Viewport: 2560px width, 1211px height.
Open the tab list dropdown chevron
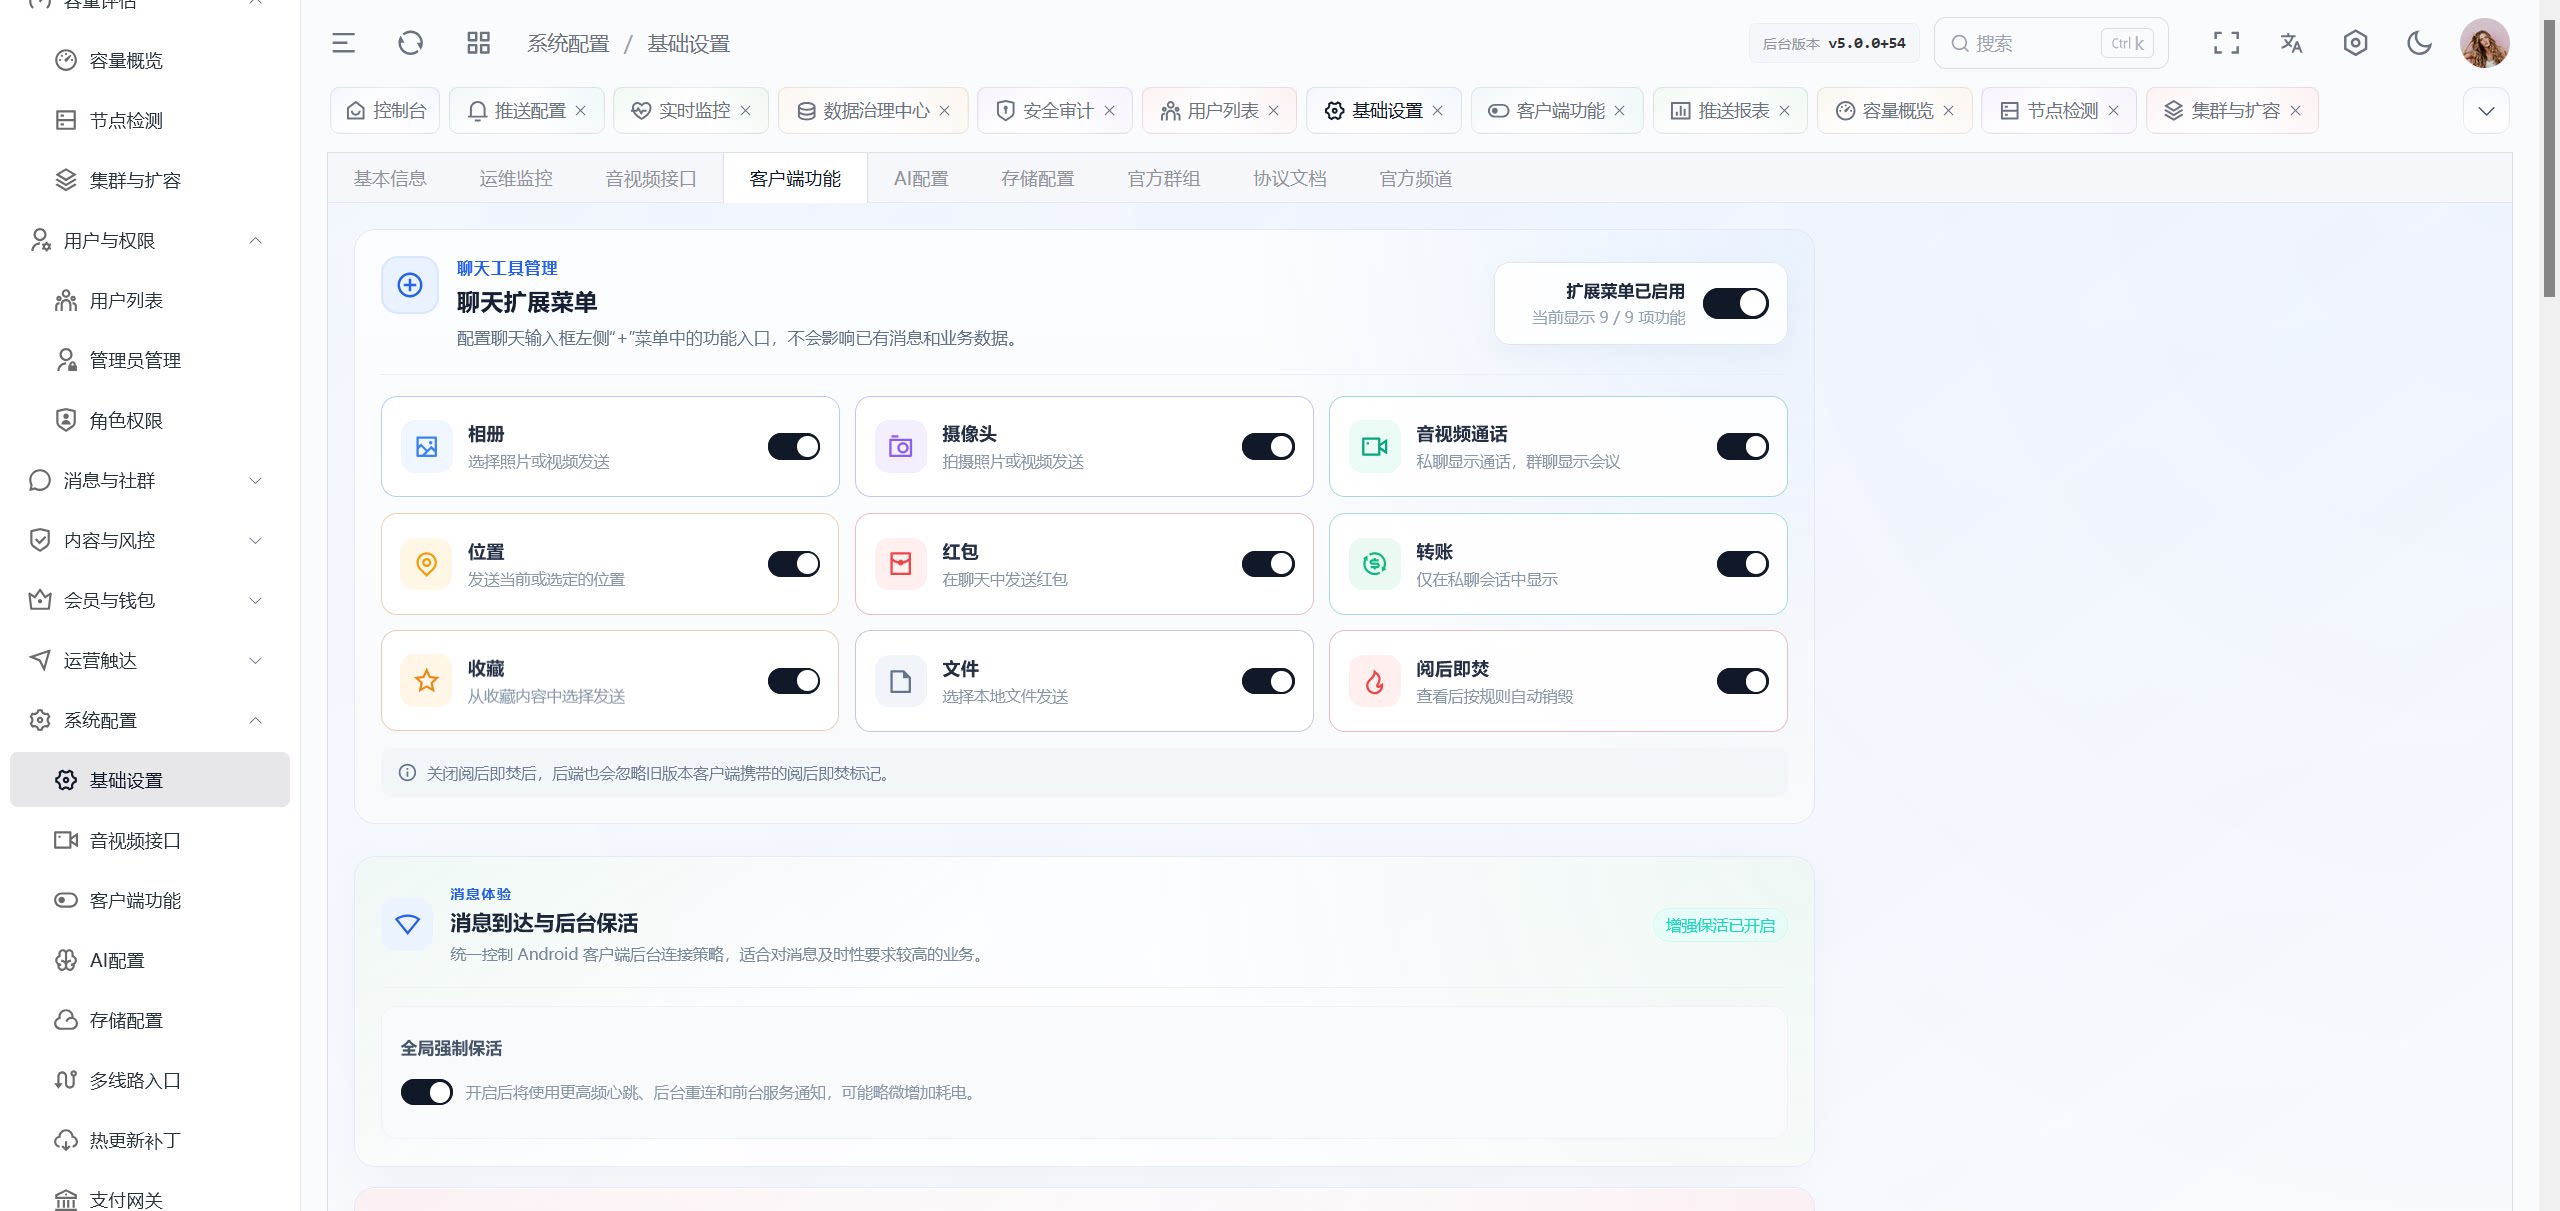2486,110
